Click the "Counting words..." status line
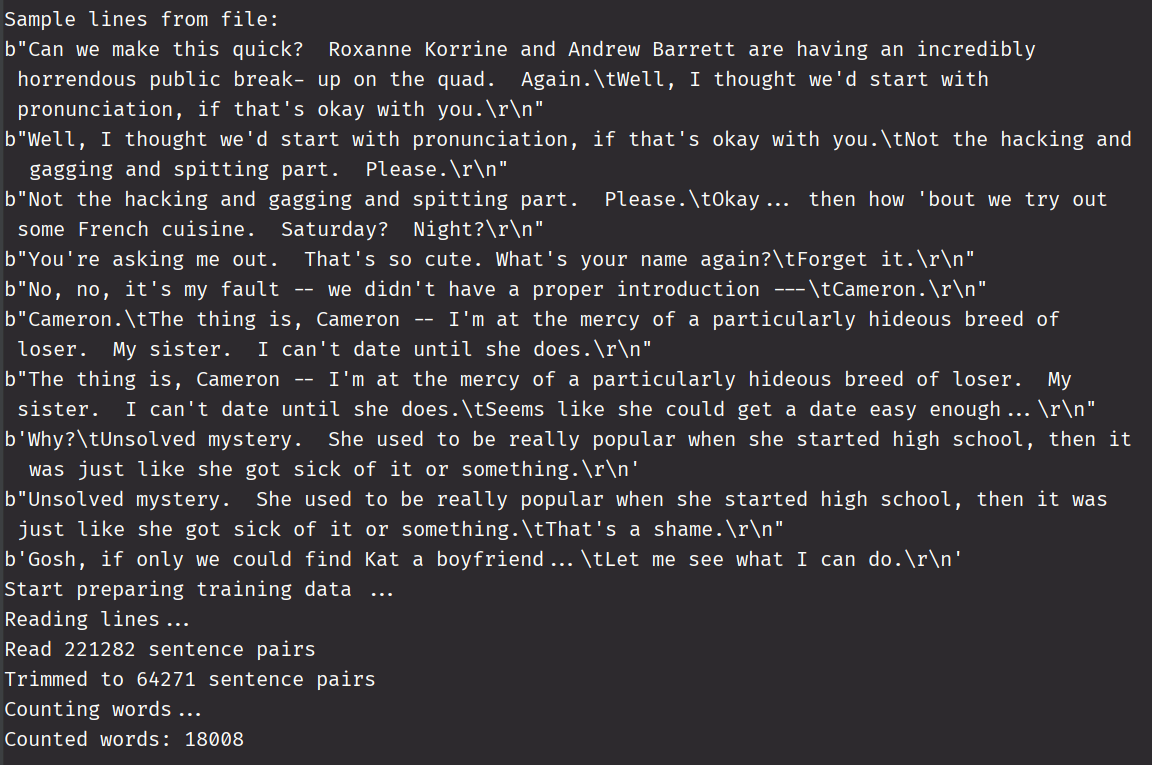This screenshot has height=765, width=1152. point(103,709)
